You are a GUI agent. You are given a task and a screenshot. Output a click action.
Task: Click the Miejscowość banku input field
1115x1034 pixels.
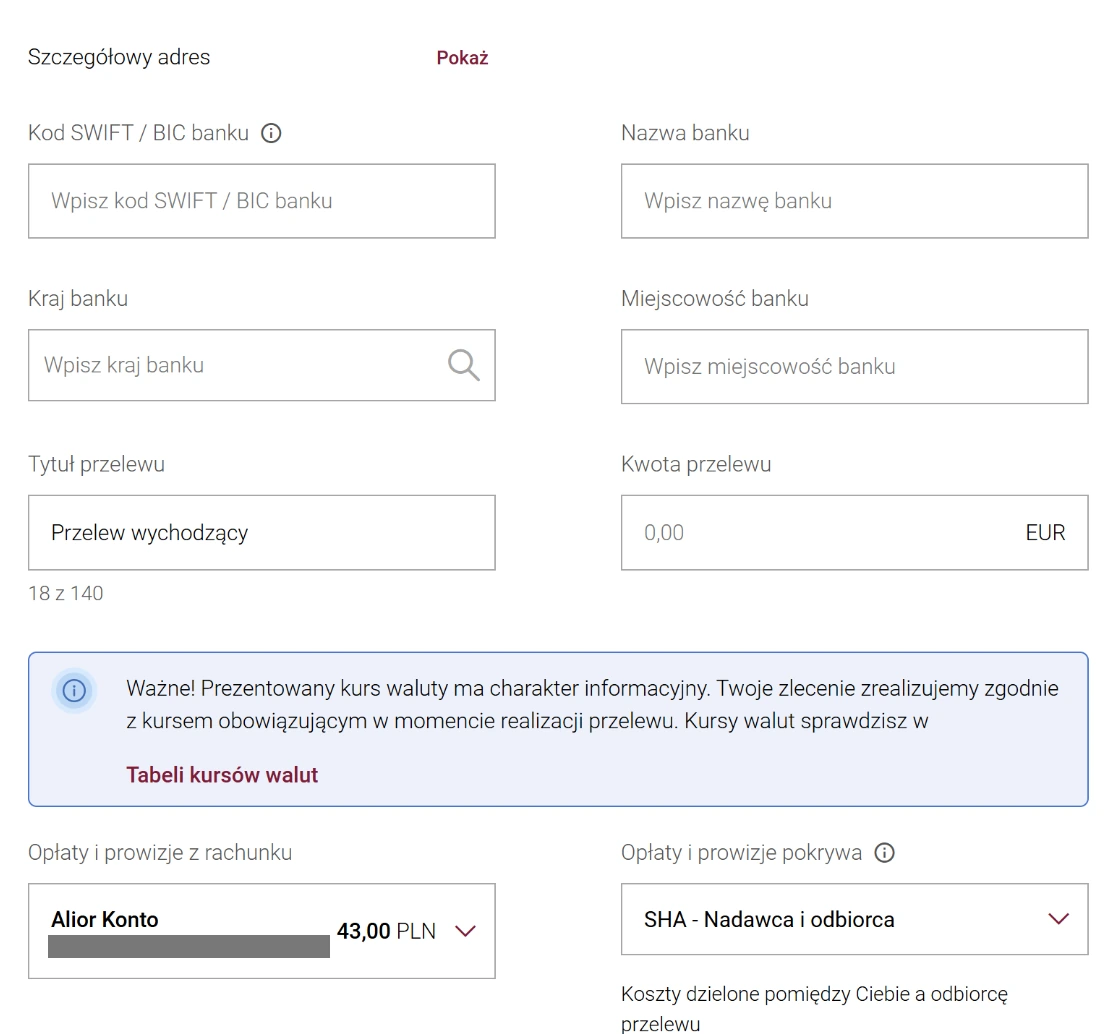coord(854,366)
